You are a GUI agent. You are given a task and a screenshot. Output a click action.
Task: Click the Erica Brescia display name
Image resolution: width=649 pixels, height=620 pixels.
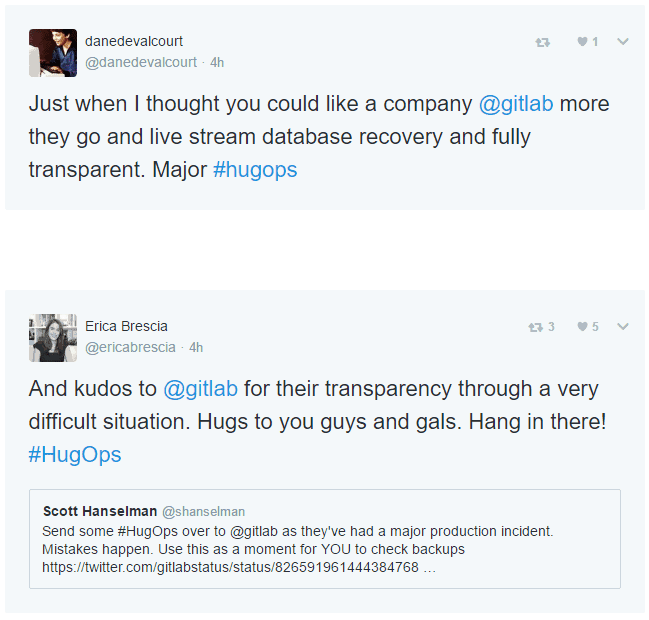(x=126, y=326)
